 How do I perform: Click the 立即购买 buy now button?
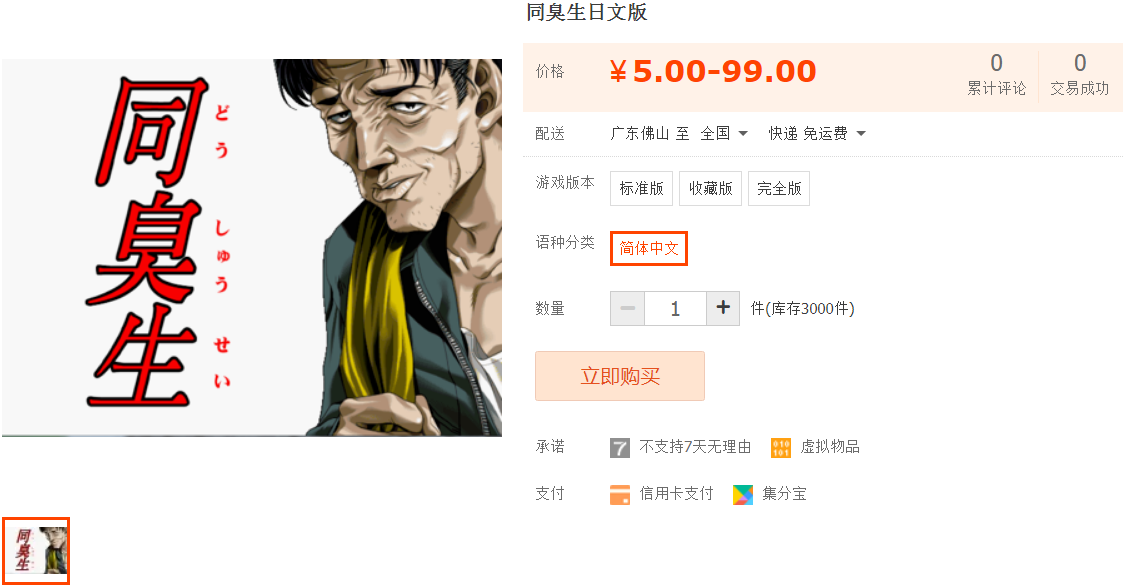pyautogui.click(x=619, y=376)
